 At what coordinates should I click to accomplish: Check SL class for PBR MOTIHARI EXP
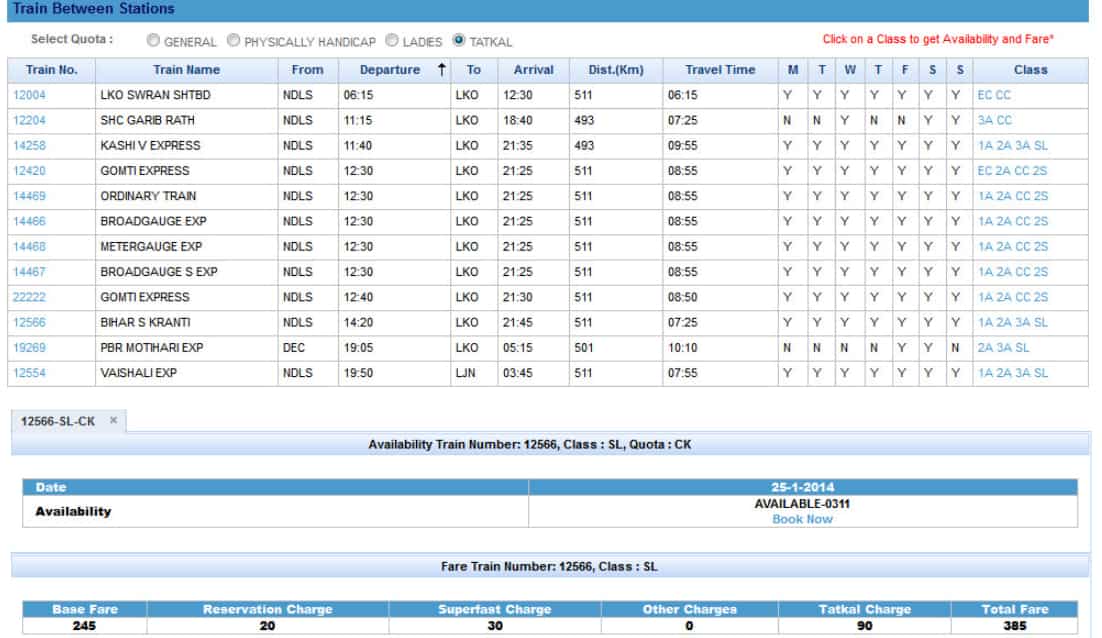1023,348
